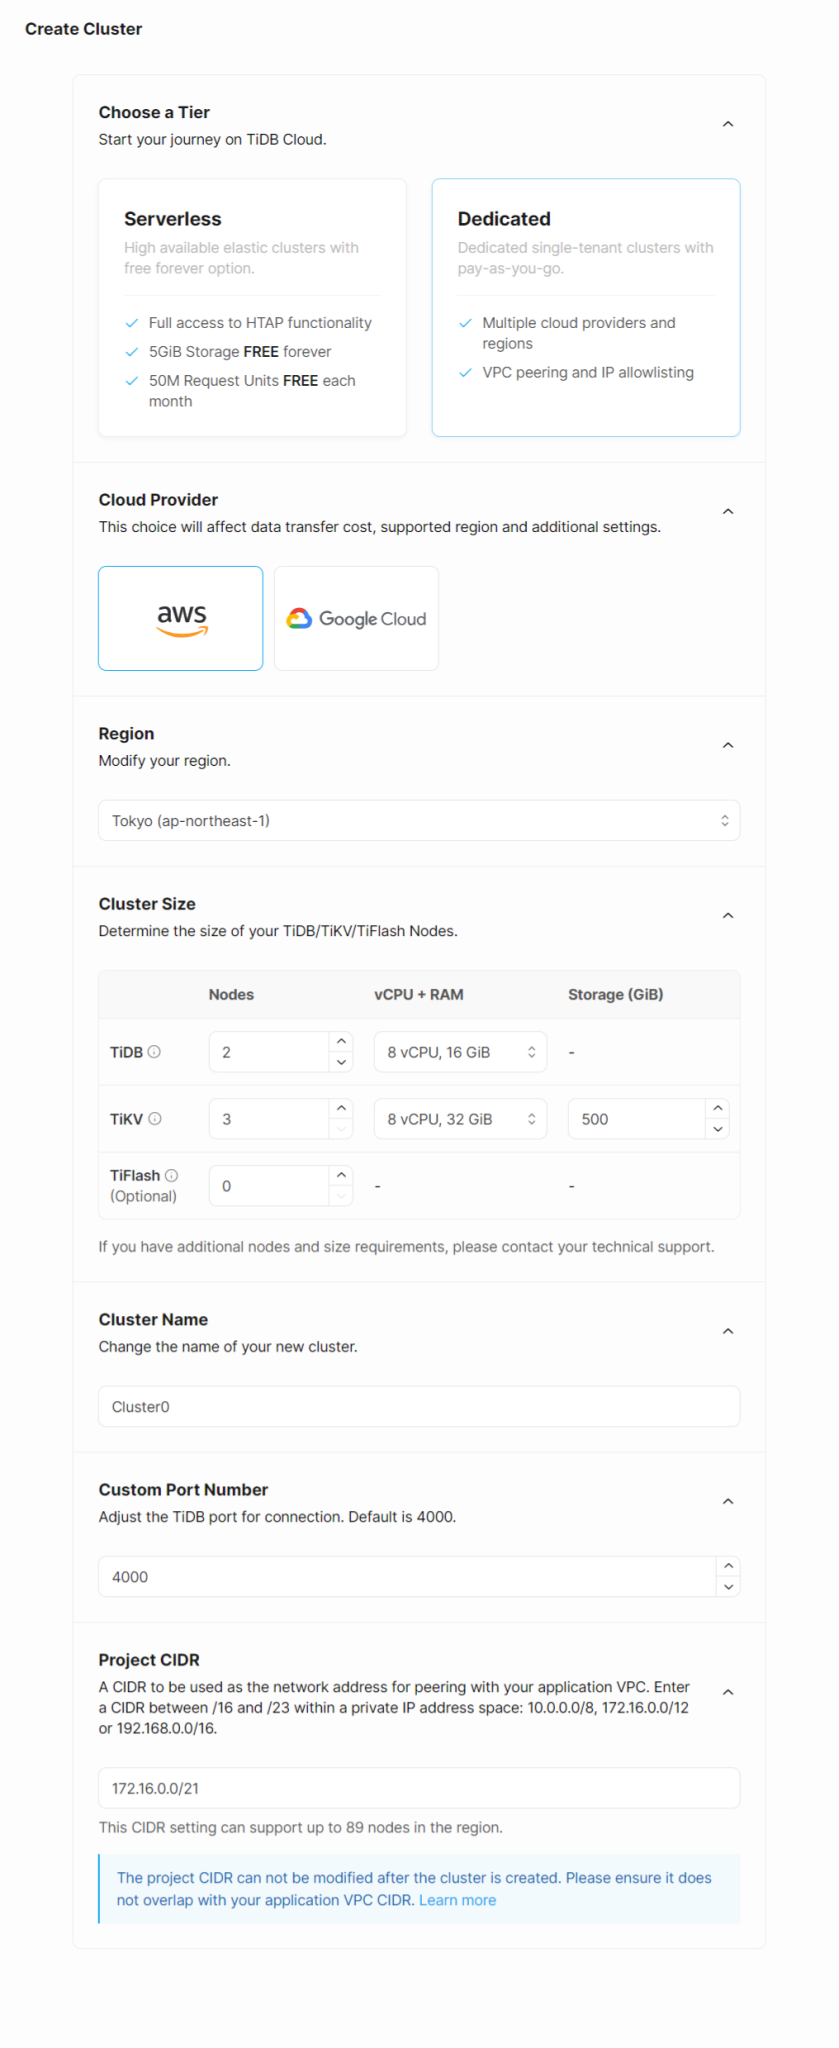This screenshot has width=839, height=2048.
Task: Click the TiDB info icon
Action: coord(154,1052)
